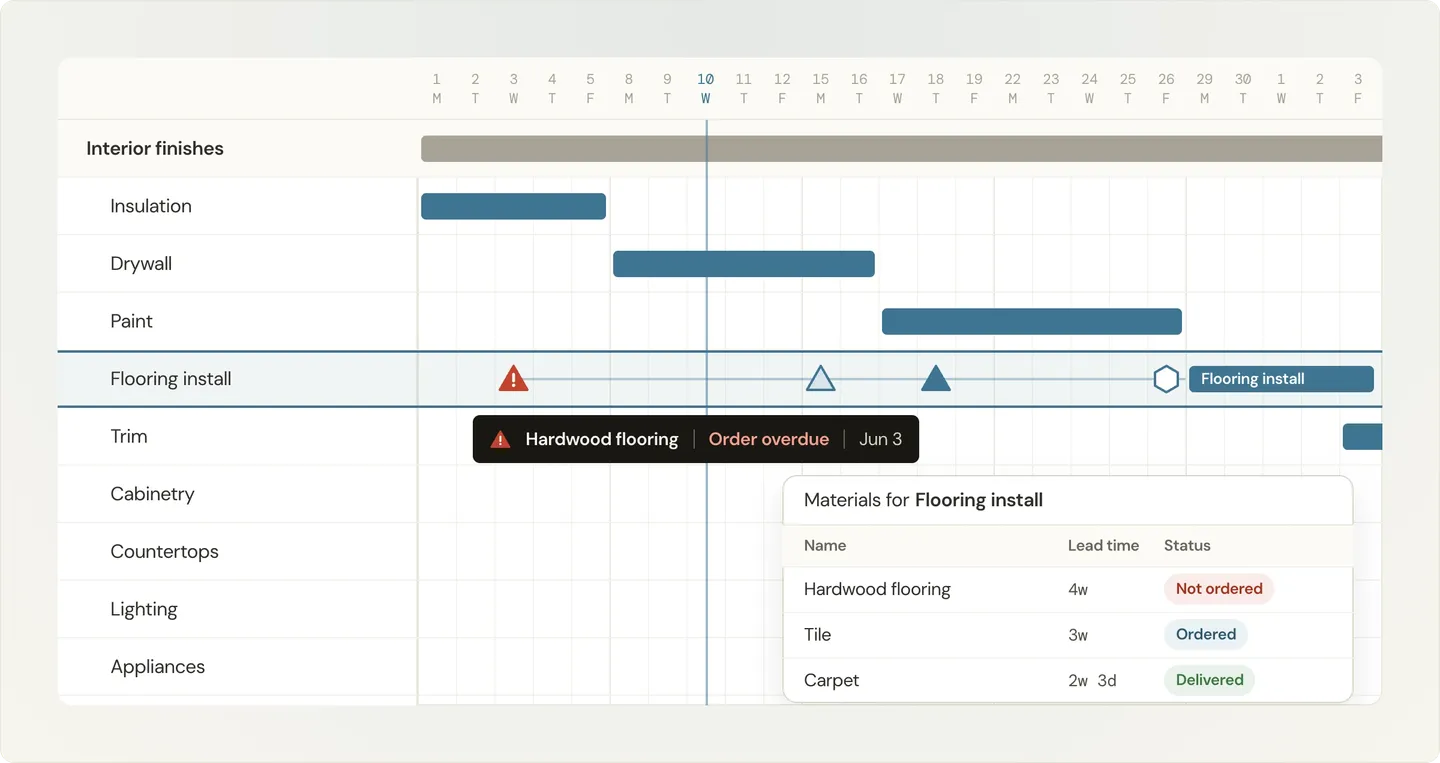
Task: Select the Hardwood flooring material row
Action: tap(1068, 589)
